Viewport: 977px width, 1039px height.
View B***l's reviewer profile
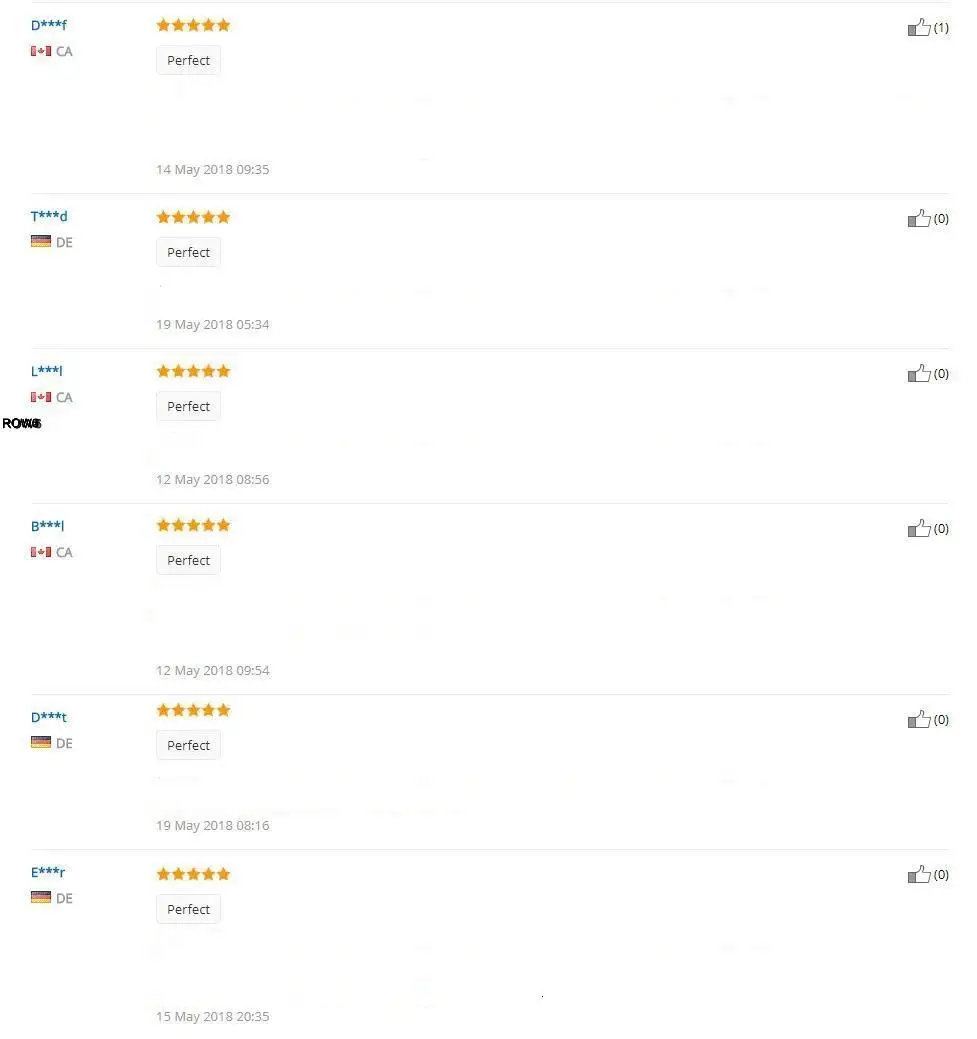click(x=47, y=526)
